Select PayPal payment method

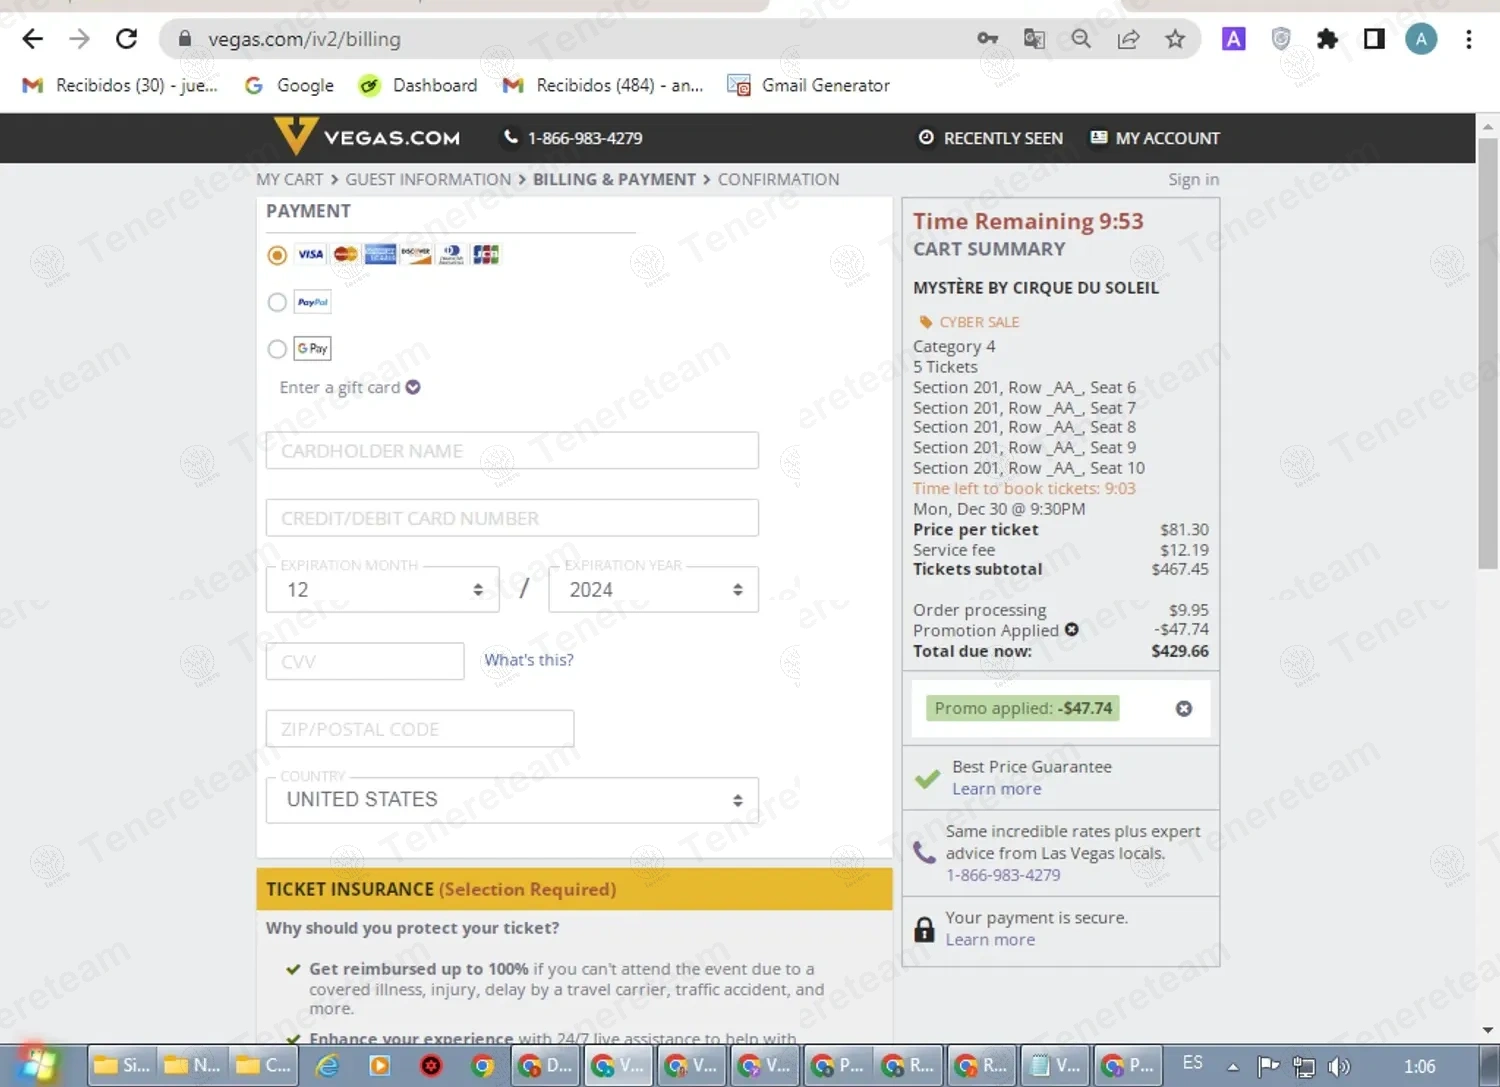pos(277,302)
